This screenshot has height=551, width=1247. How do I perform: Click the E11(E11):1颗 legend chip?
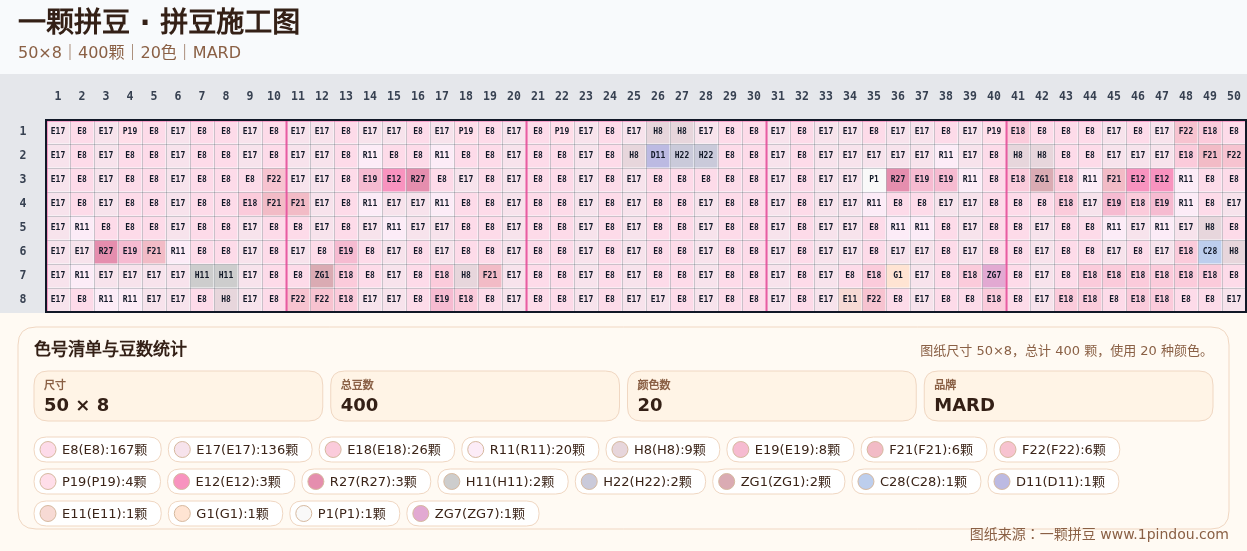(x=97, y=514)
